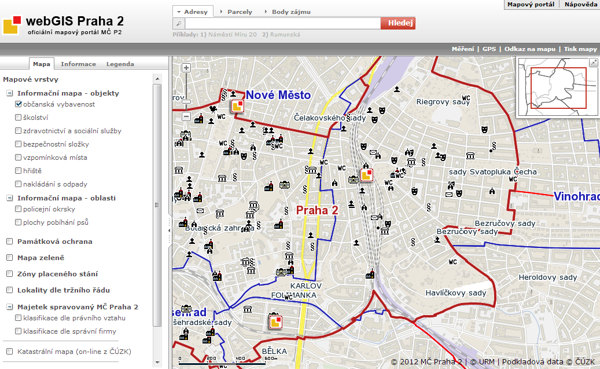
Task: Click the Praha 2 marker near Nové Město
Action: coord(237,106)
